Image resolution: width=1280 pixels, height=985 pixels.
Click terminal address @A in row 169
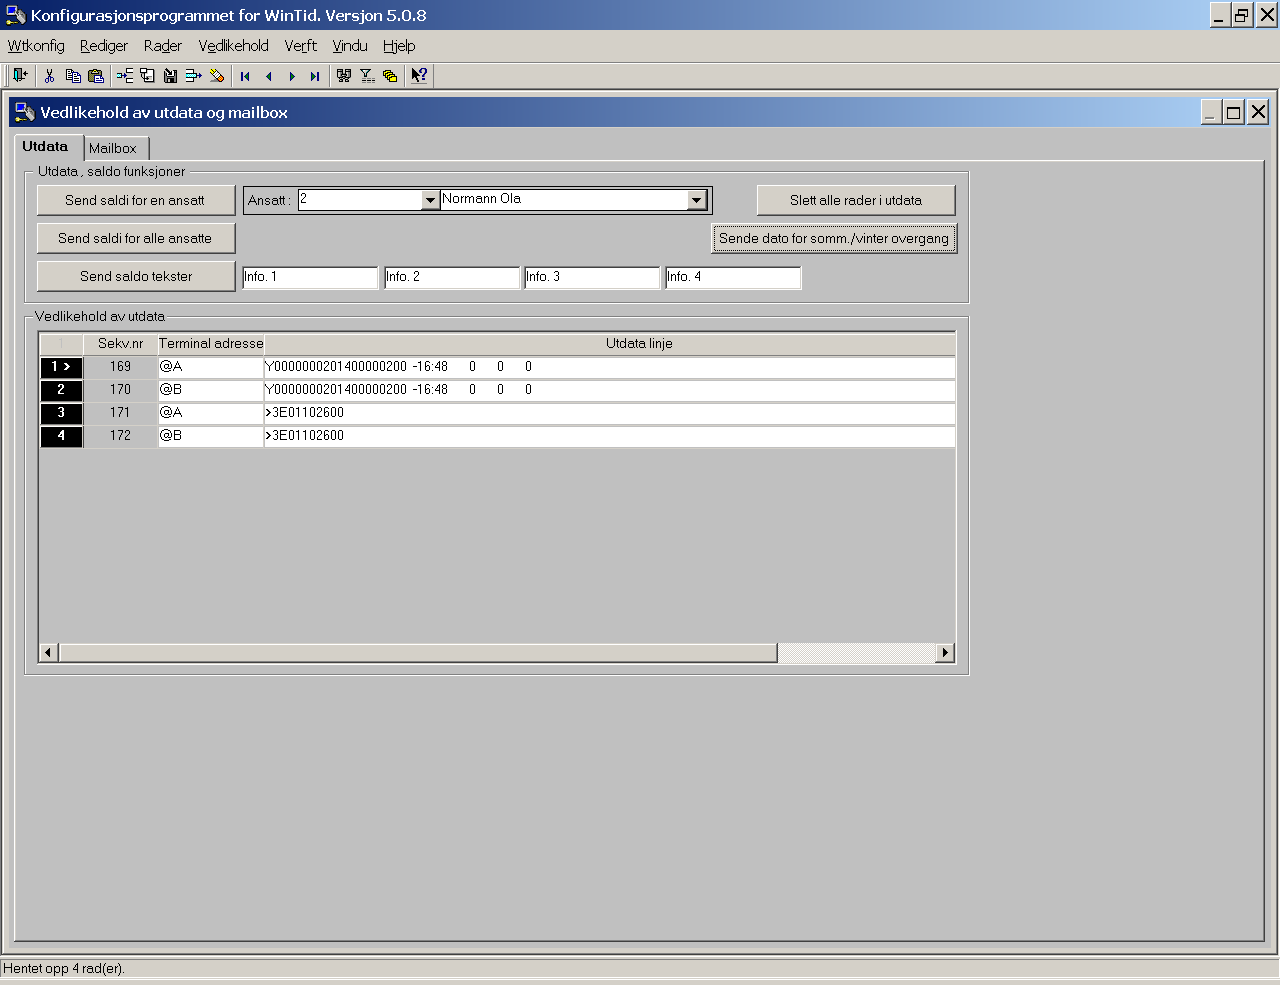(x=211, y=367)
